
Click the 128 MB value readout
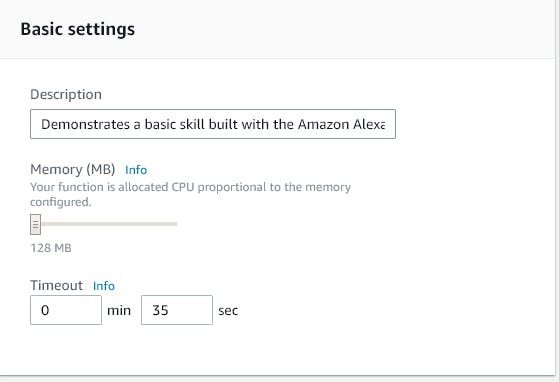[x=51, y=248]
